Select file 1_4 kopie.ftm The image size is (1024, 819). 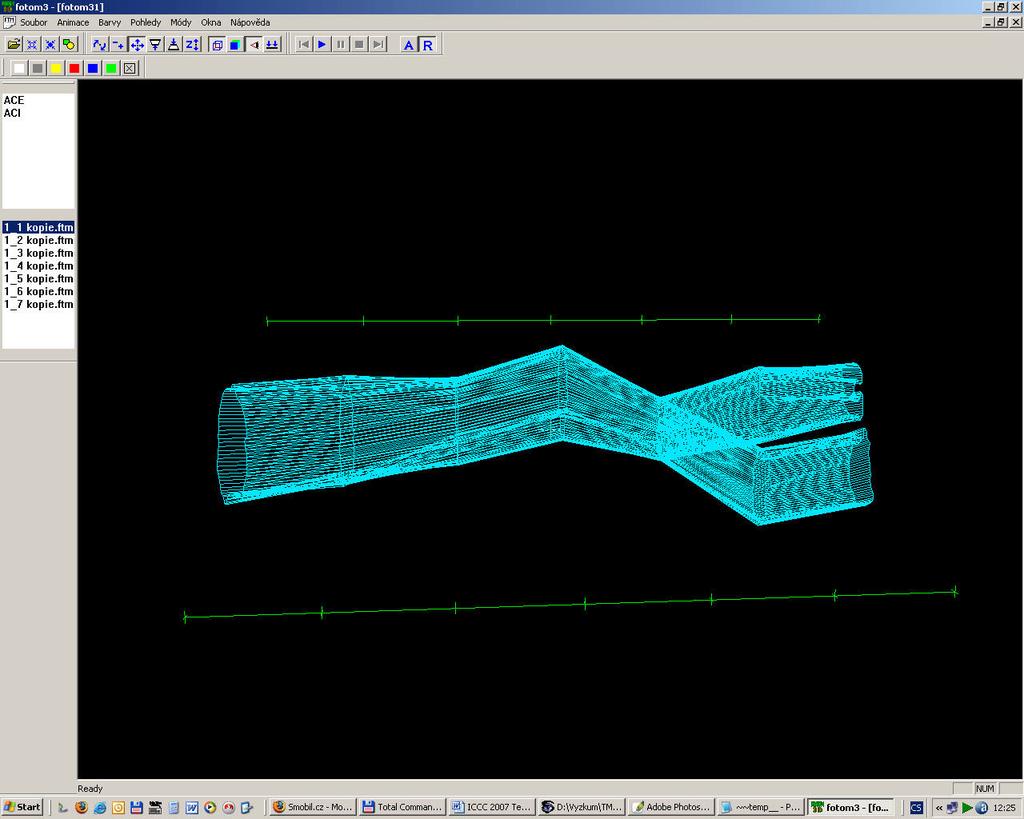[39, 266]
